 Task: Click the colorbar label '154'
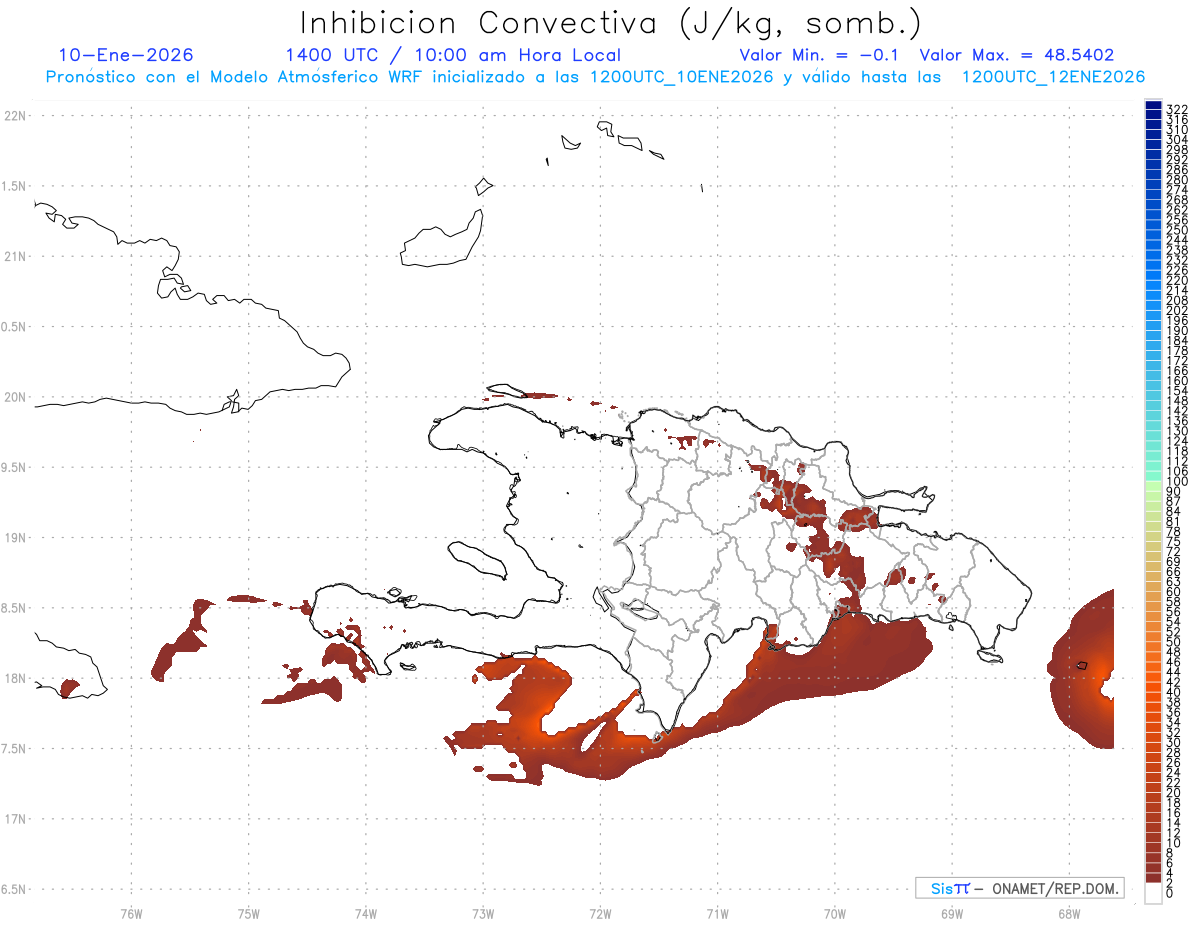[1177, 391]
